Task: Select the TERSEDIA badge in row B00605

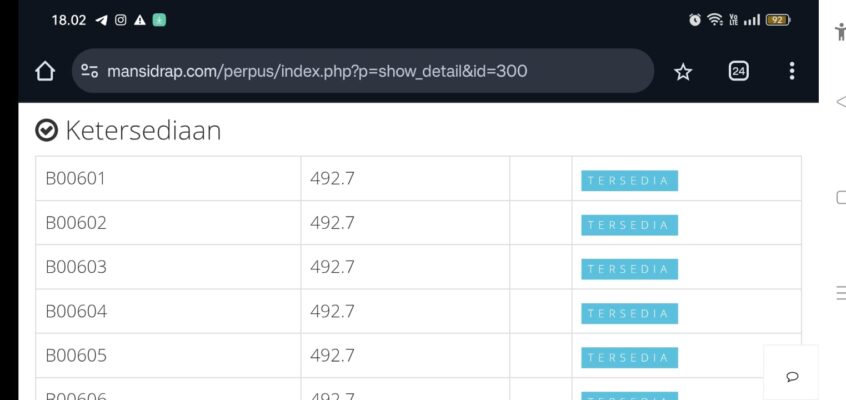Action: pos(629,358)
